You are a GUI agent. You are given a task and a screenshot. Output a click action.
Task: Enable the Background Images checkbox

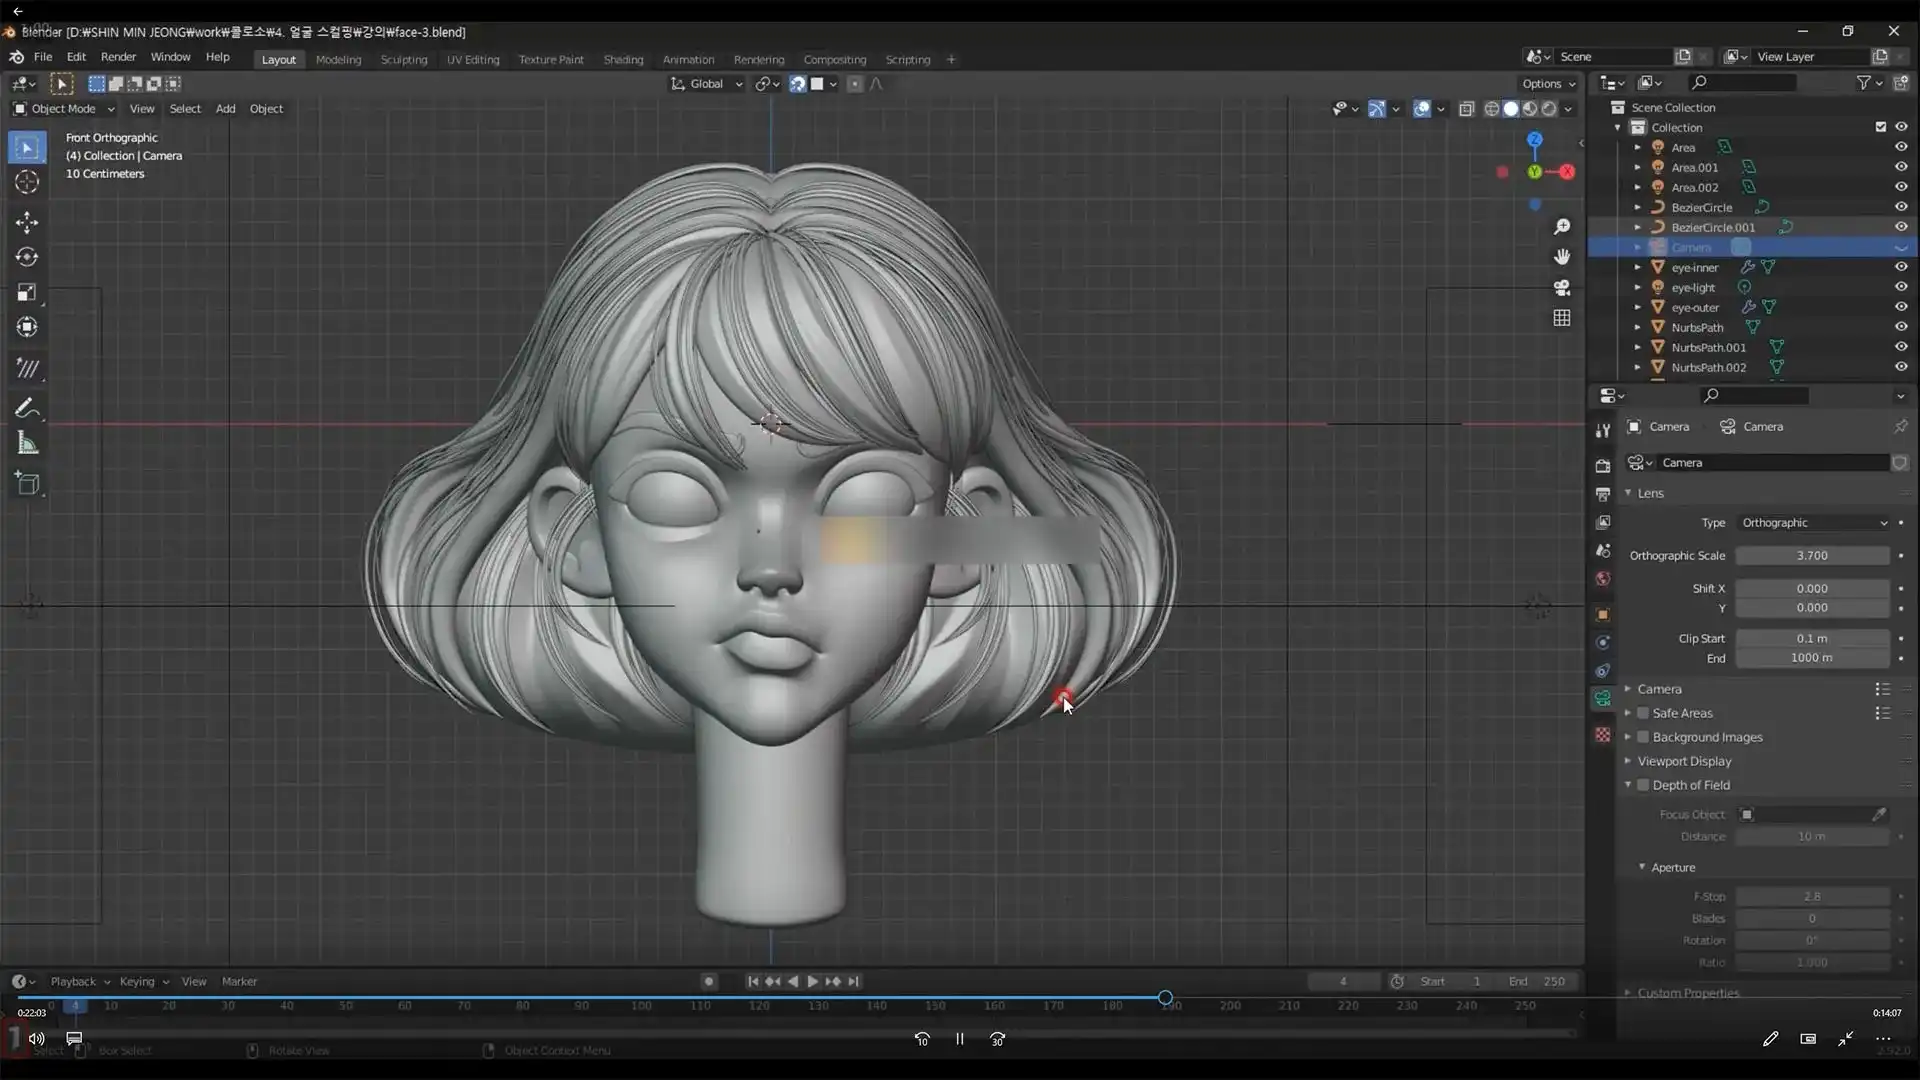(1644, 737)
